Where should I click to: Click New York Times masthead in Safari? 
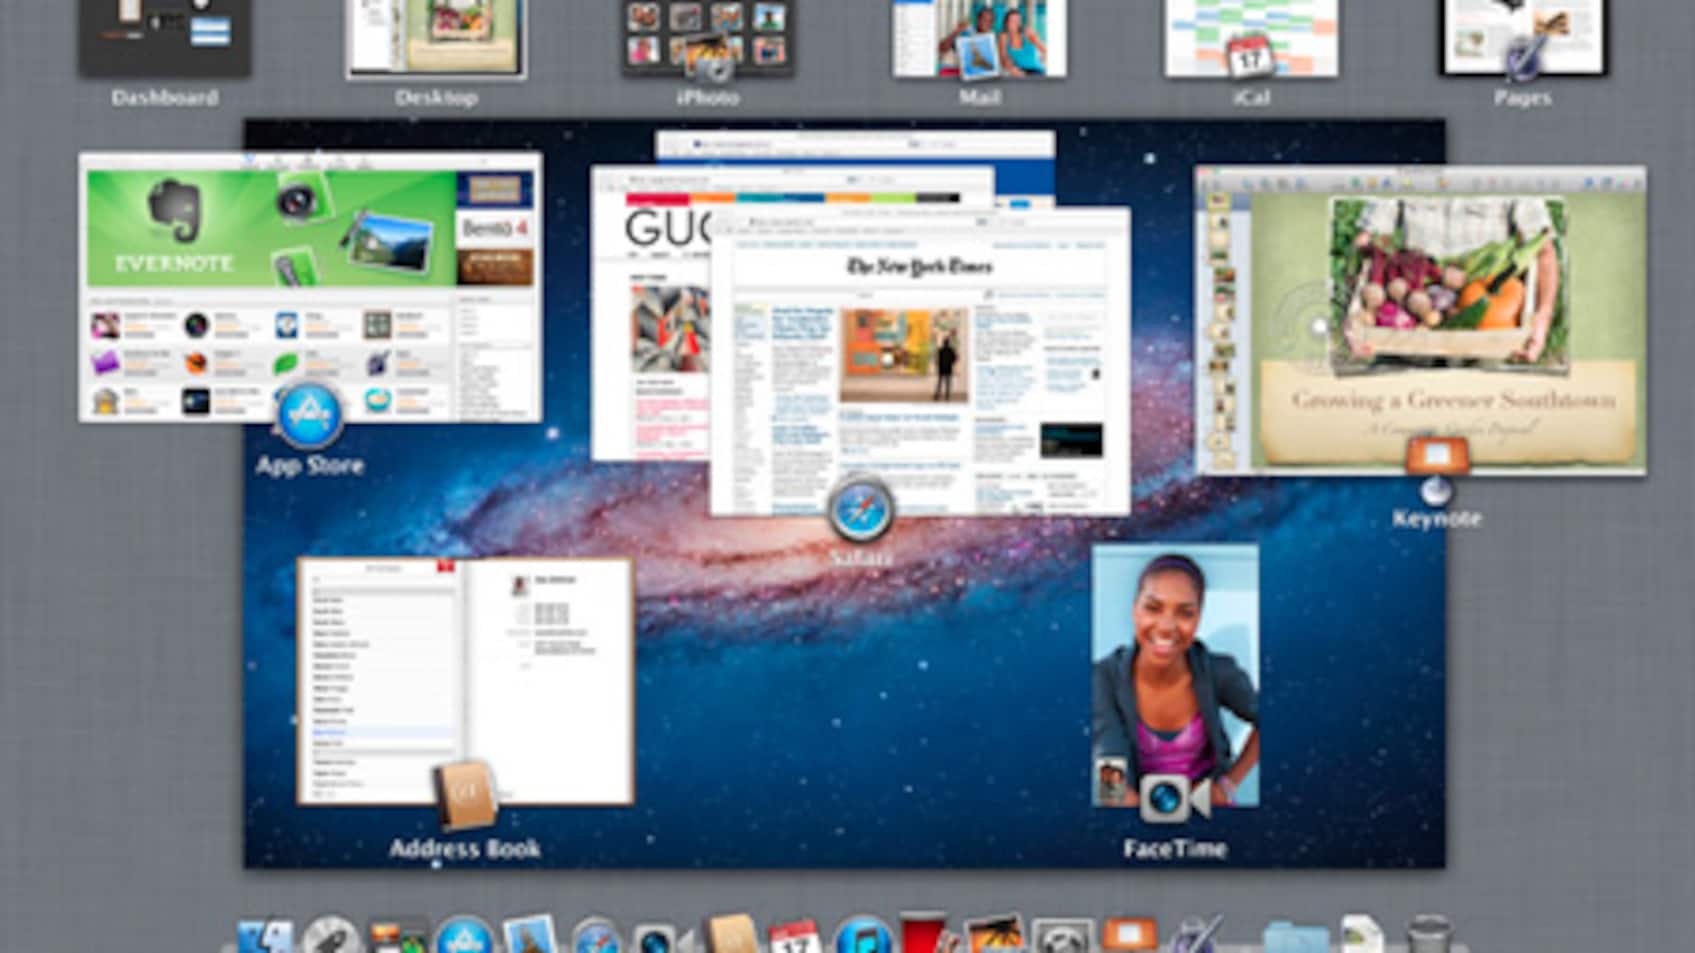(x=920, y=267)
